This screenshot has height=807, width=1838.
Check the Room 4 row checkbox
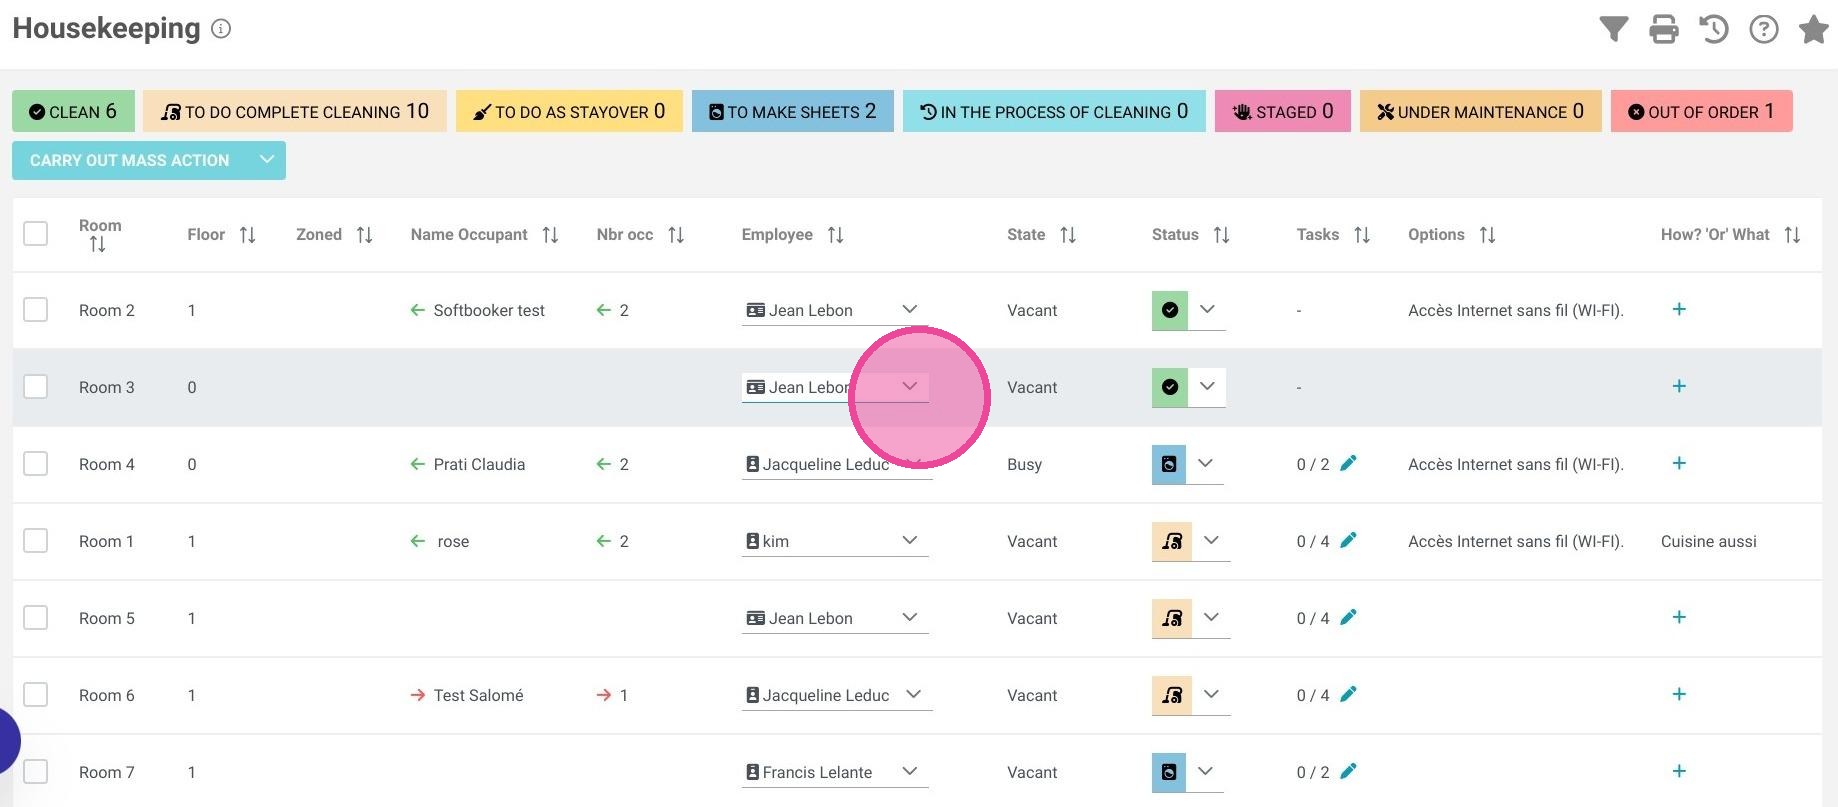(x=35, y=463)
